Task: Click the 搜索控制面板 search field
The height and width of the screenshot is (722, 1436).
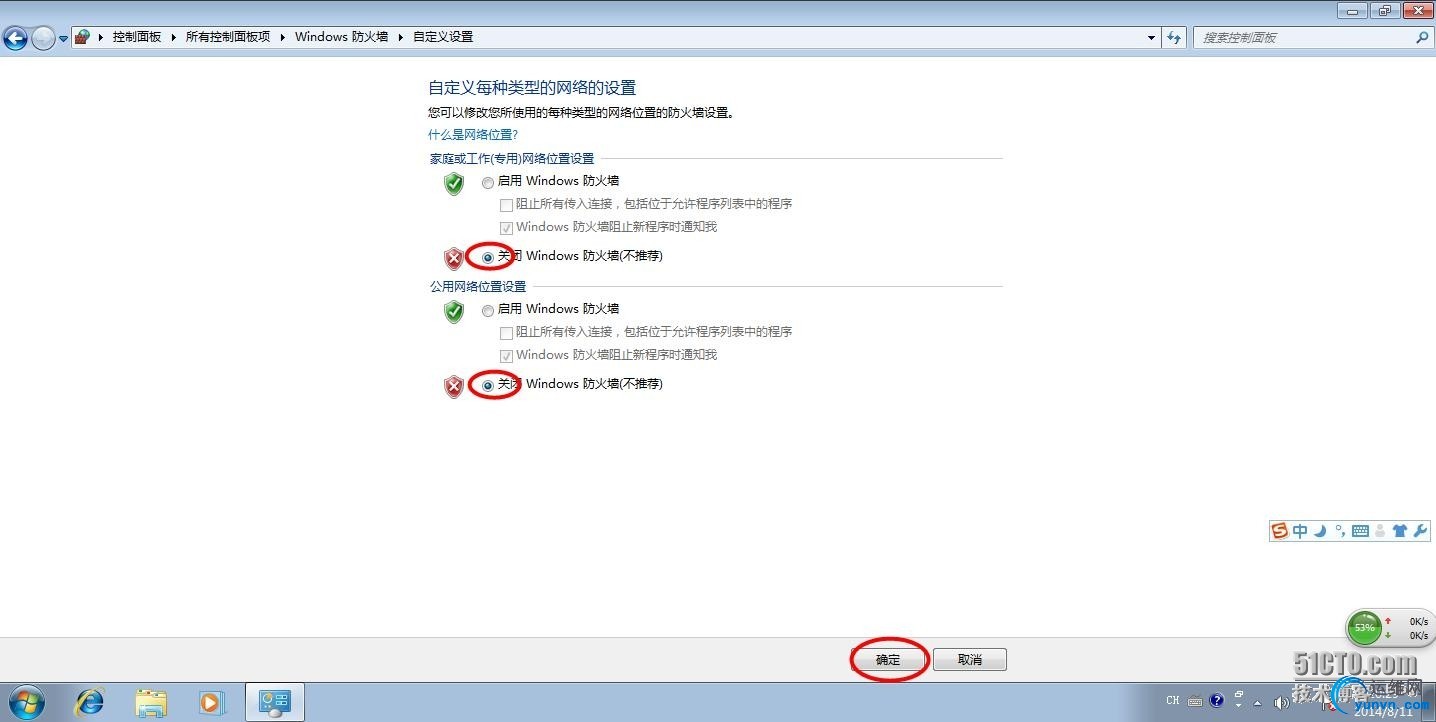Action: [1303, 37]
